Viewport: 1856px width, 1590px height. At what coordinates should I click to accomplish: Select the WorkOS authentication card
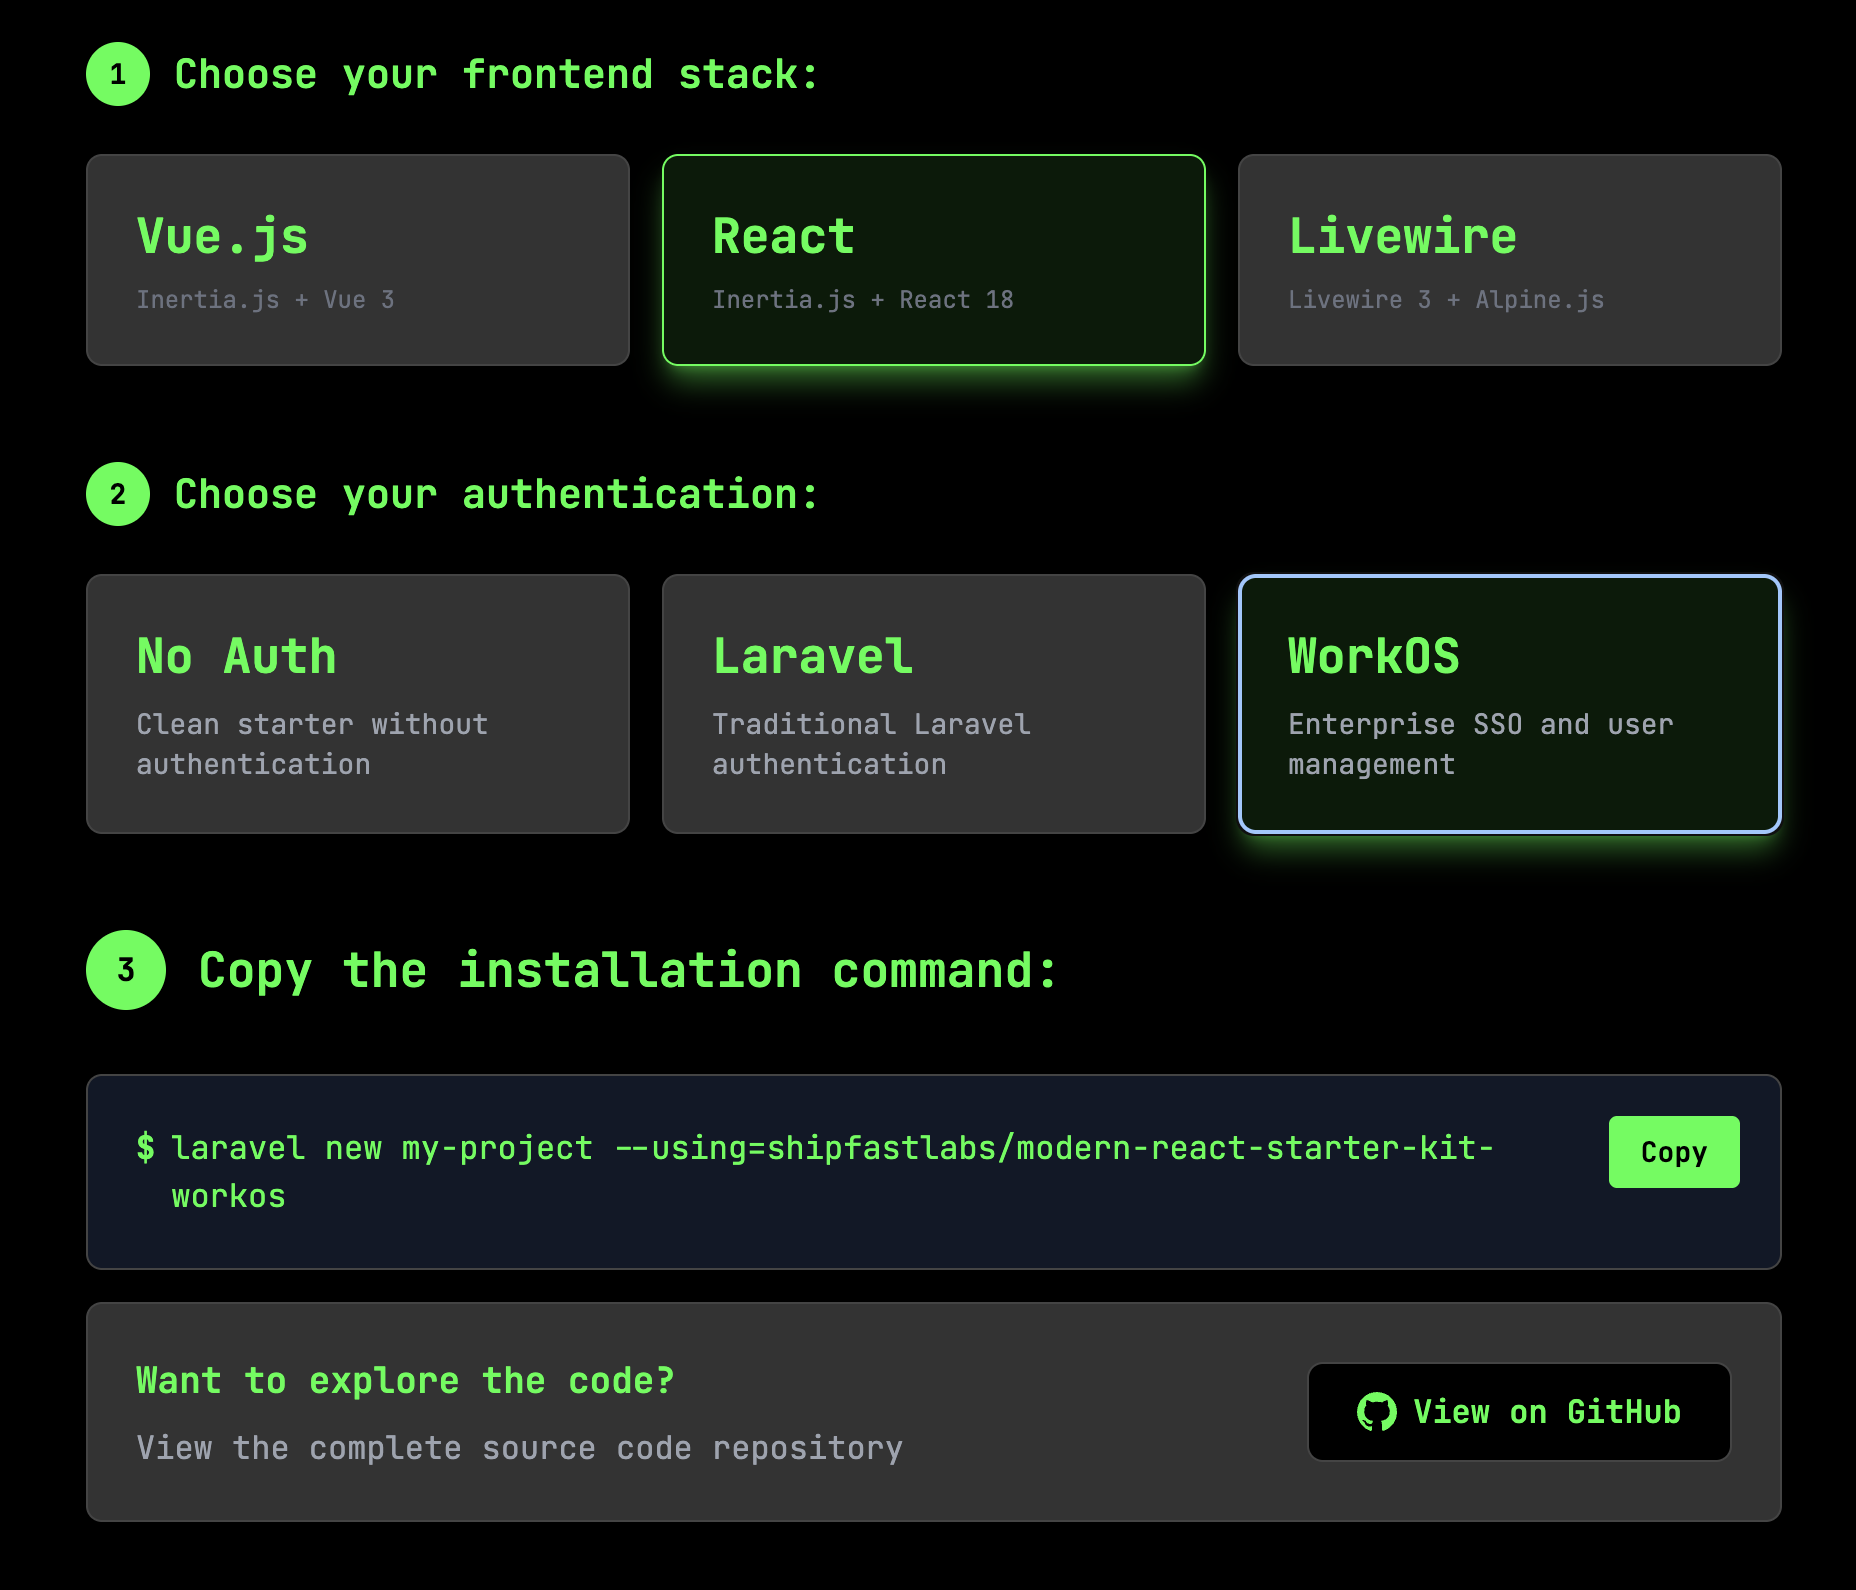[x=1509, y=704]
